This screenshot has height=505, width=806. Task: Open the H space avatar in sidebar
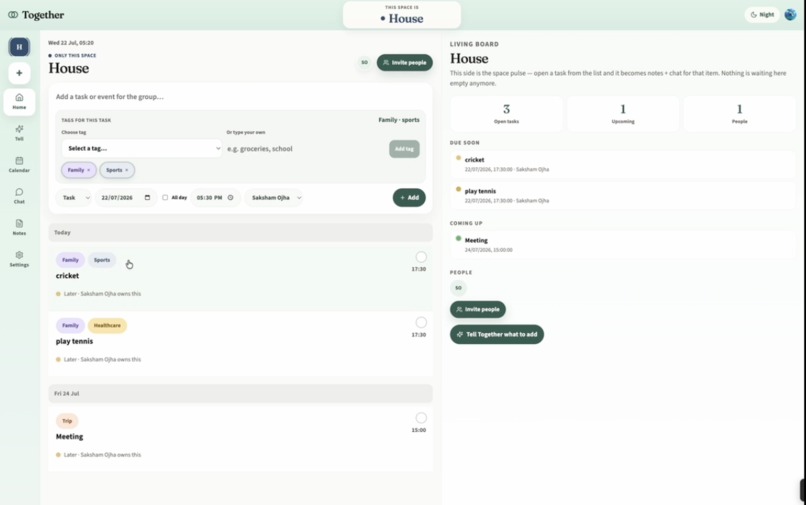[x=19, y=47]
